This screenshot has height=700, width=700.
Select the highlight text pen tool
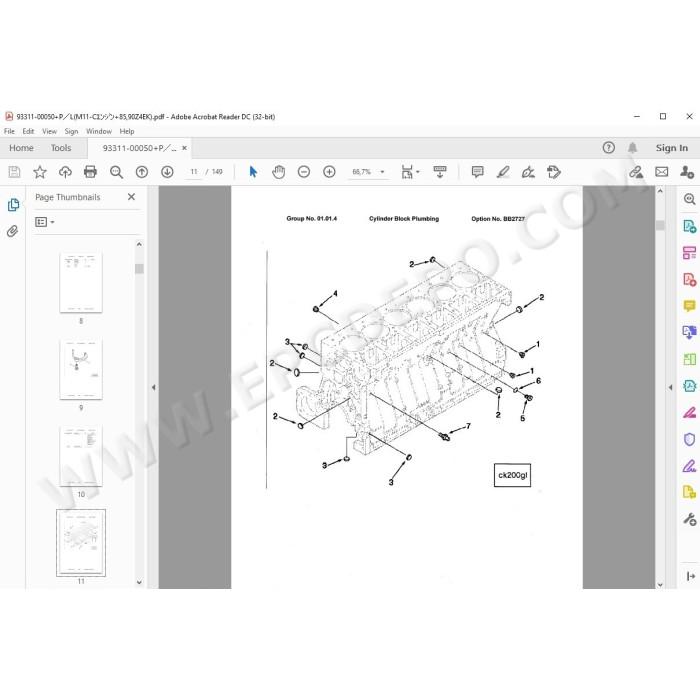click(x=503, y=172)
